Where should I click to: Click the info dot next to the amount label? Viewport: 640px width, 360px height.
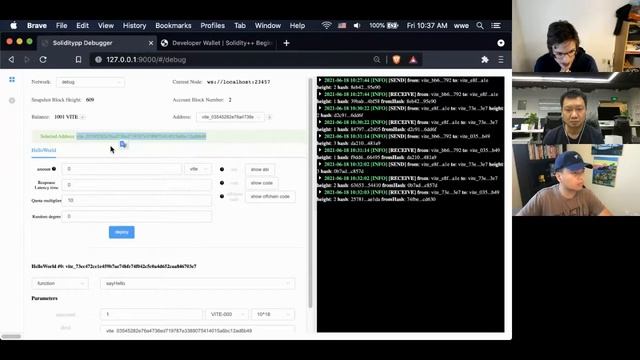coord(54,169)
